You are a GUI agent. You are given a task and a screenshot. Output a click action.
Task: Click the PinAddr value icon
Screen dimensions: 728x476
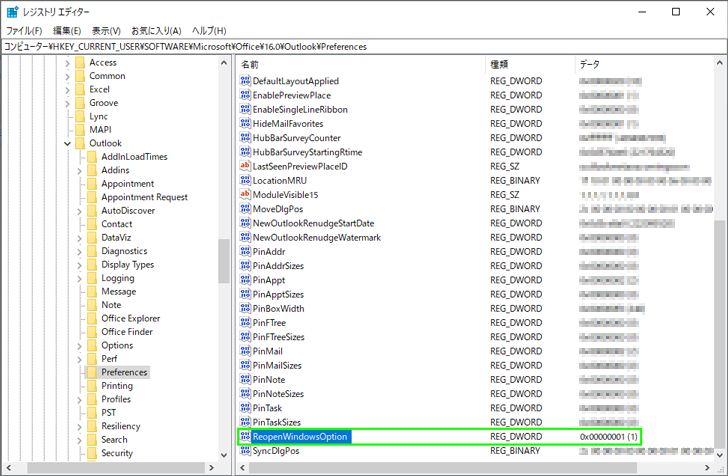pos(245,251)
